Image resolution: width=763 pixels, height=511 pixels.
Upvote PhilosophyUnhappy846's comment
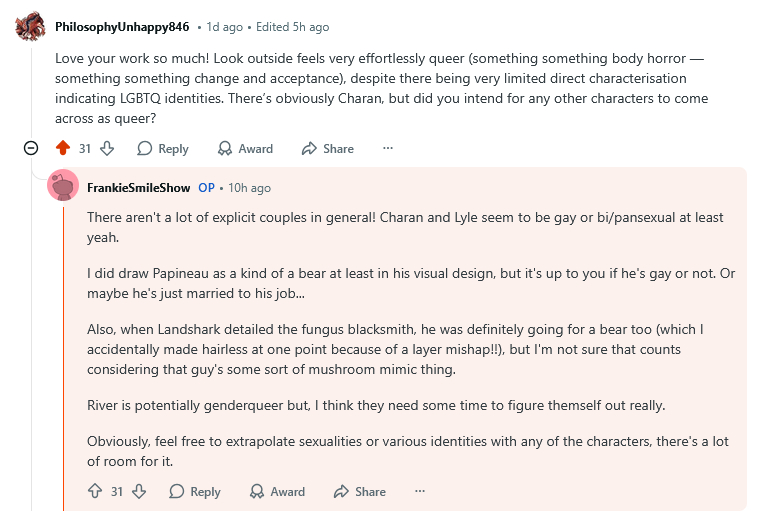click(63, 148)
